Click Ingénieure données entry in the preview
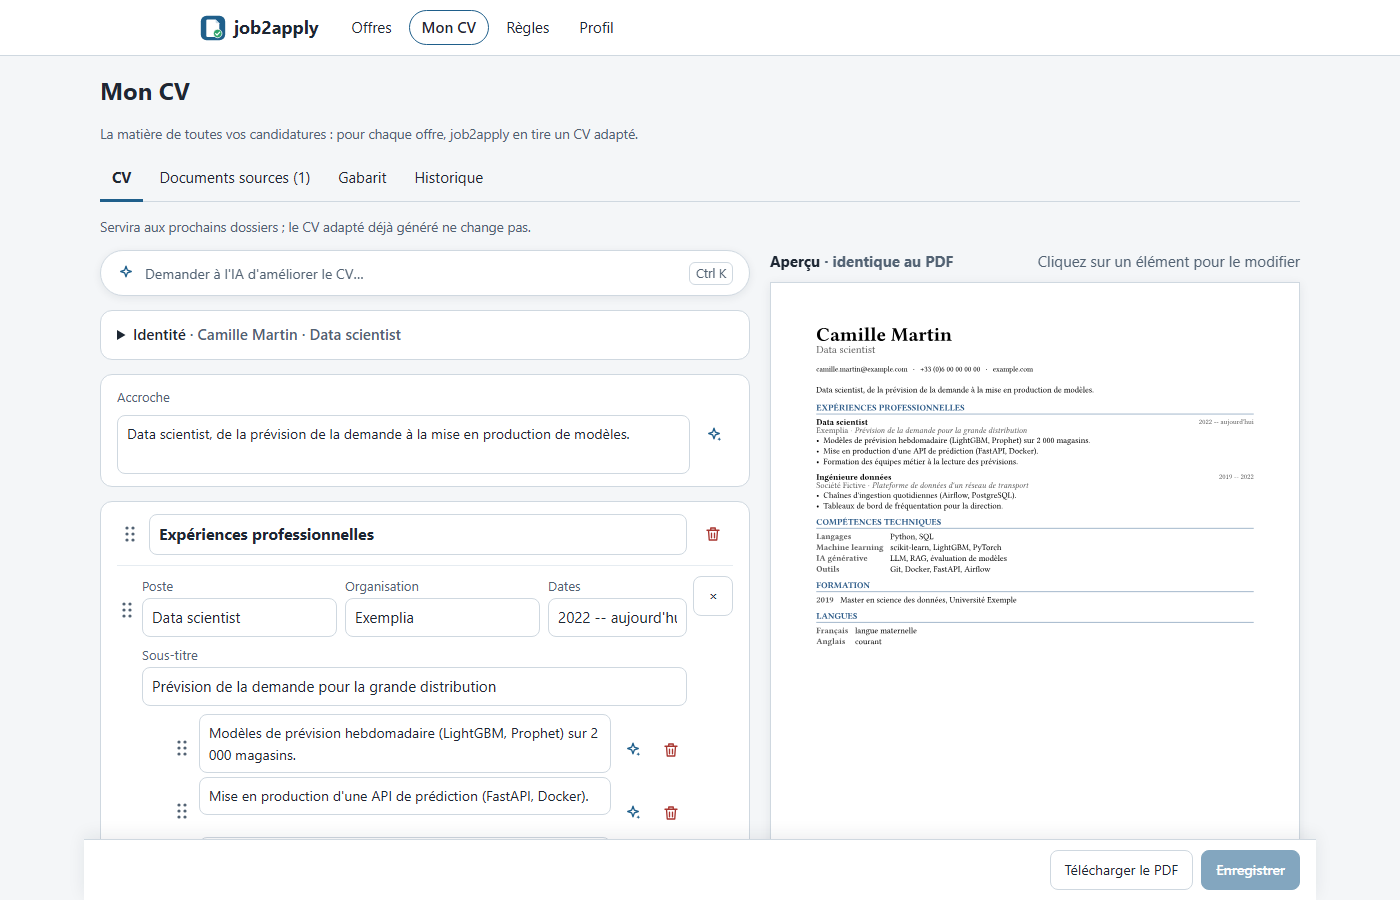1400x900 pixels. click(853, 477)
